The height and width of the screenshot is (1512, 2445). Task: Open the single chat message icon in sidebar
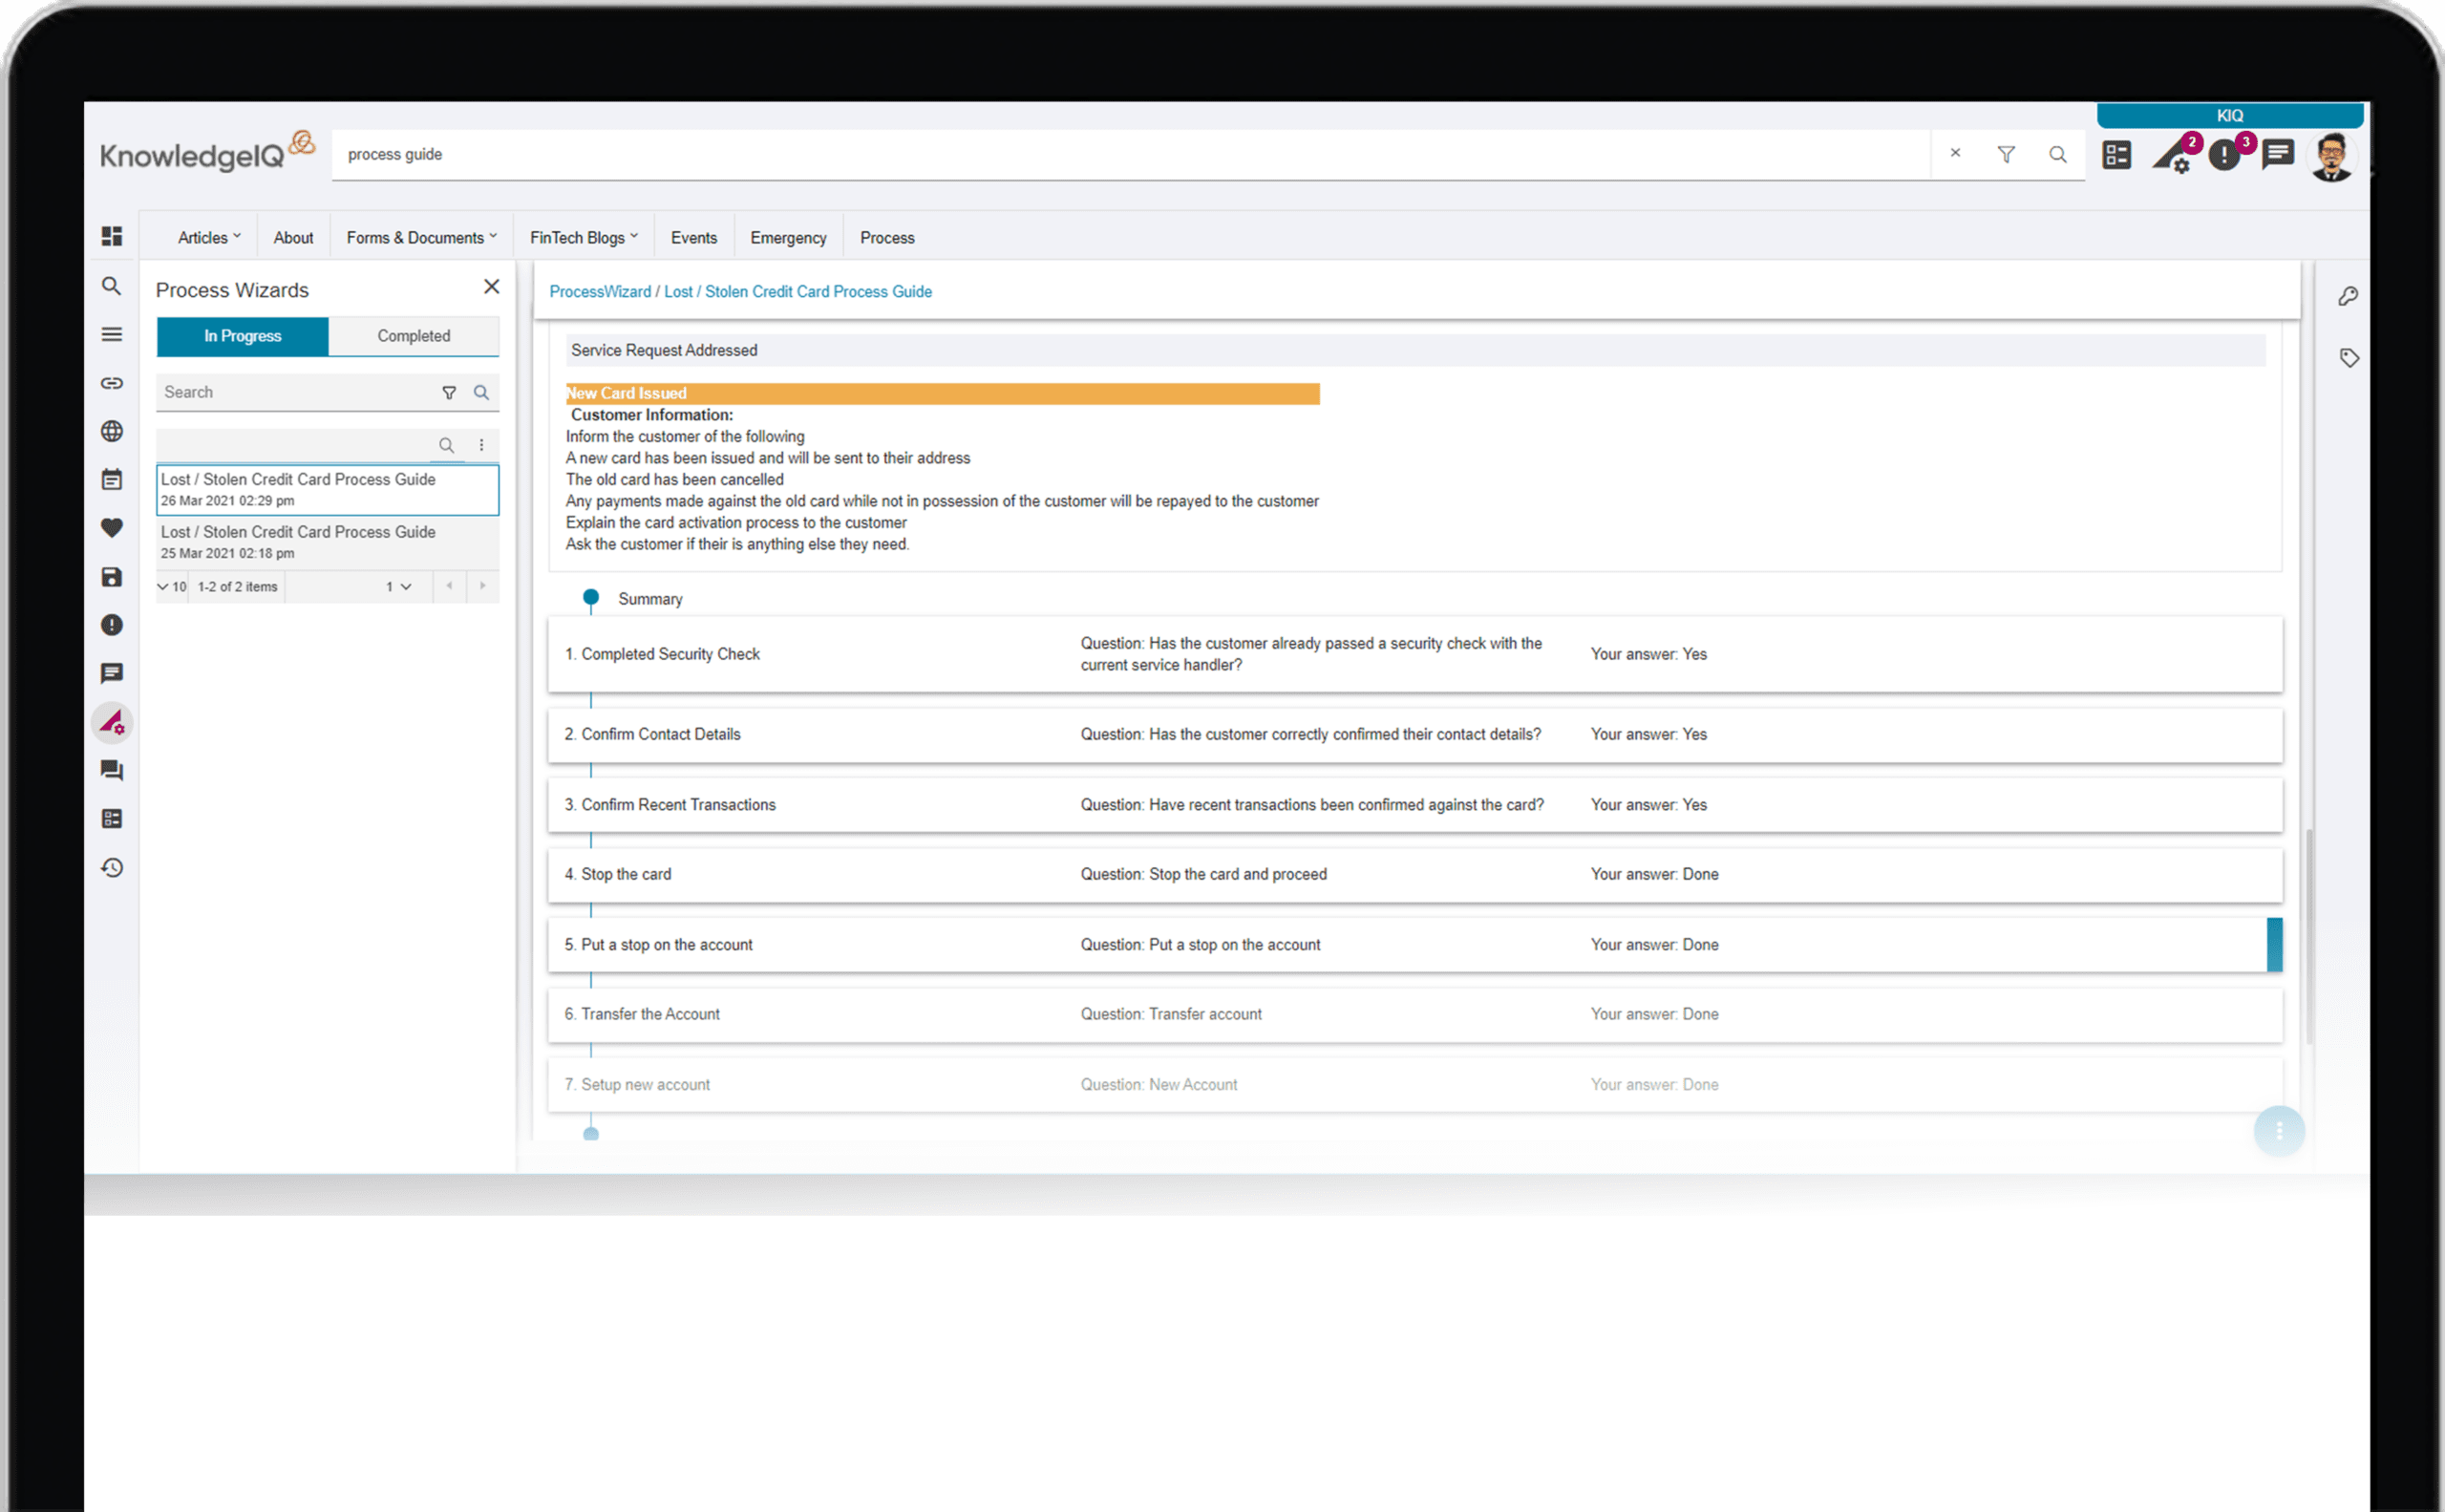(112, 674)
